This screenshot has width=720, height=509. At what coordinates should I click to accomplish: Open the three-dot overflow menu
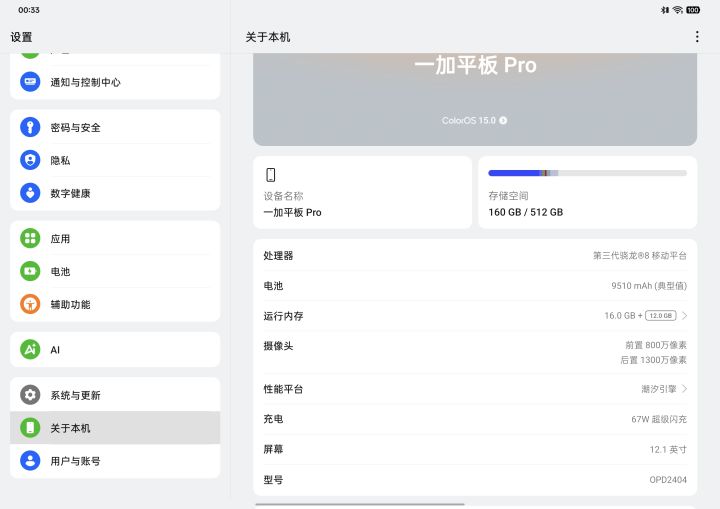697,37
